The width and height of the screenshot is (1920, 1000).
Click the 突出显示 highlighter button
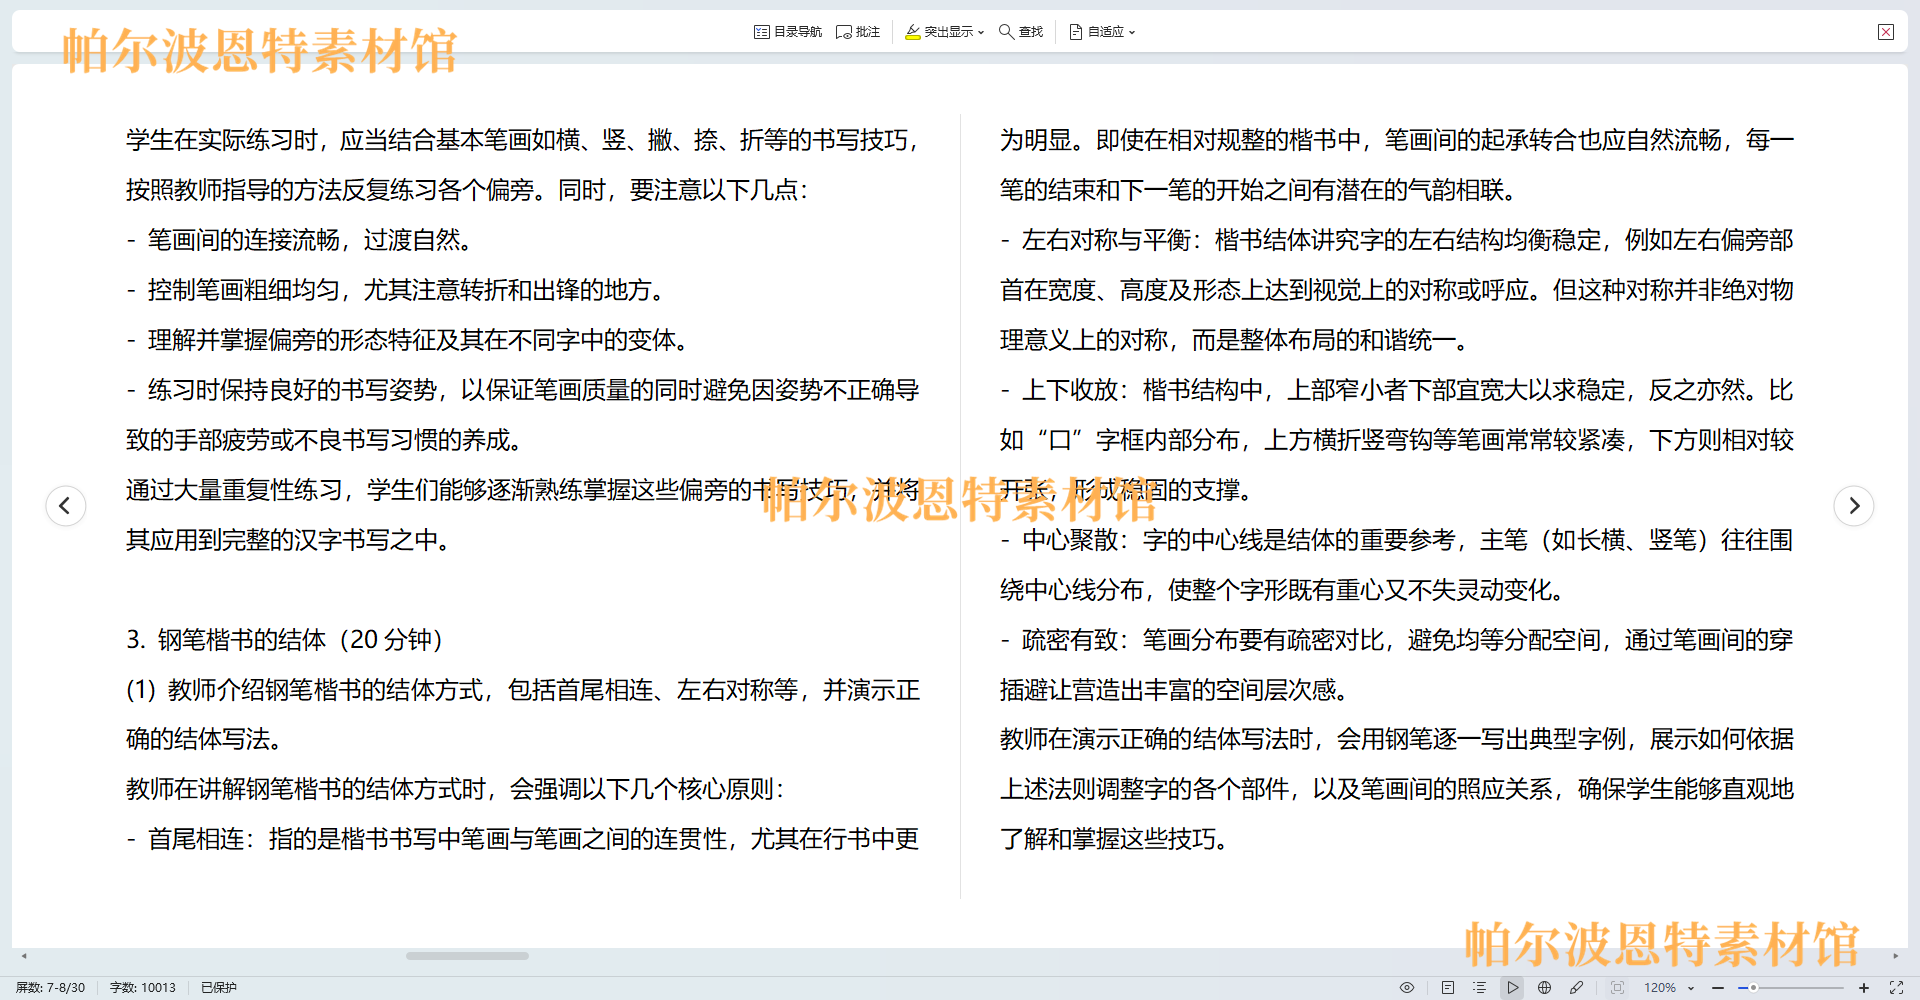pyautogui.click(x=939, y=32)
